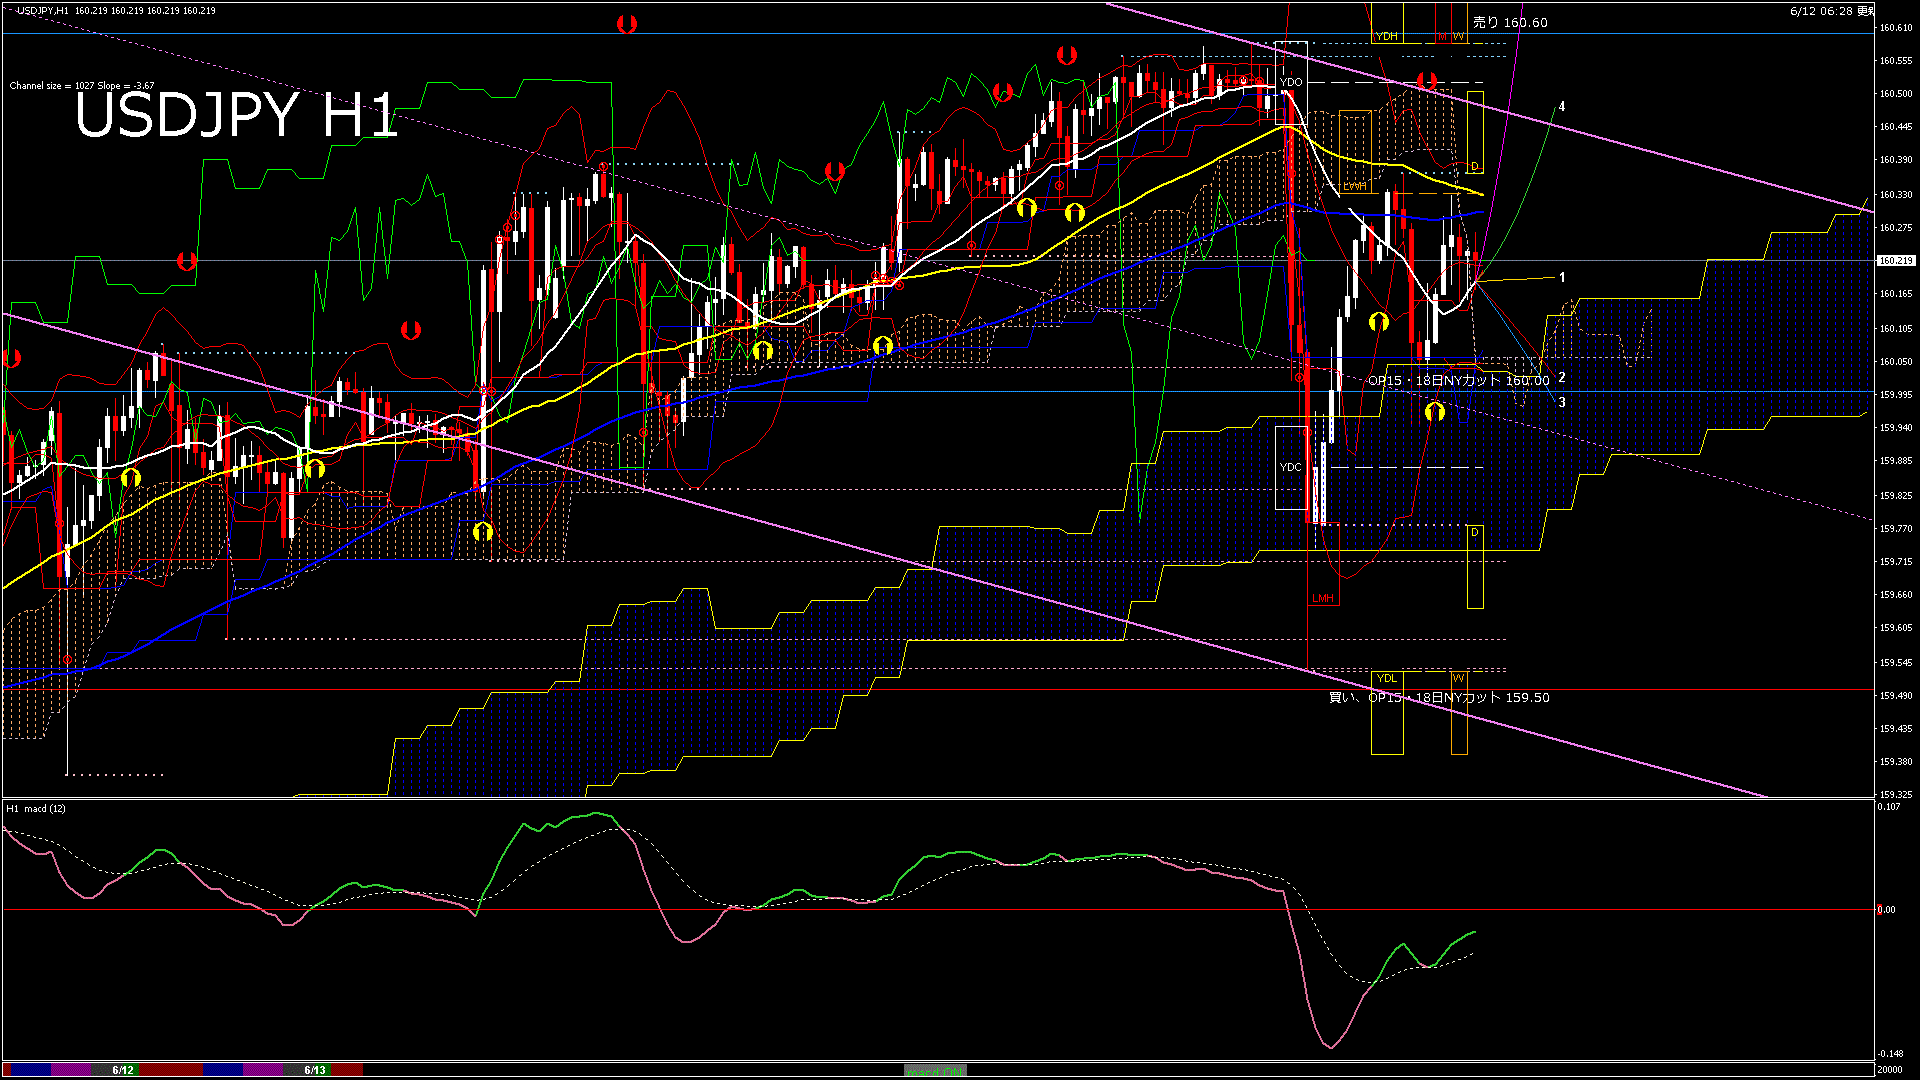Click the large USDJPY H1 chart title

coord(237,115)
